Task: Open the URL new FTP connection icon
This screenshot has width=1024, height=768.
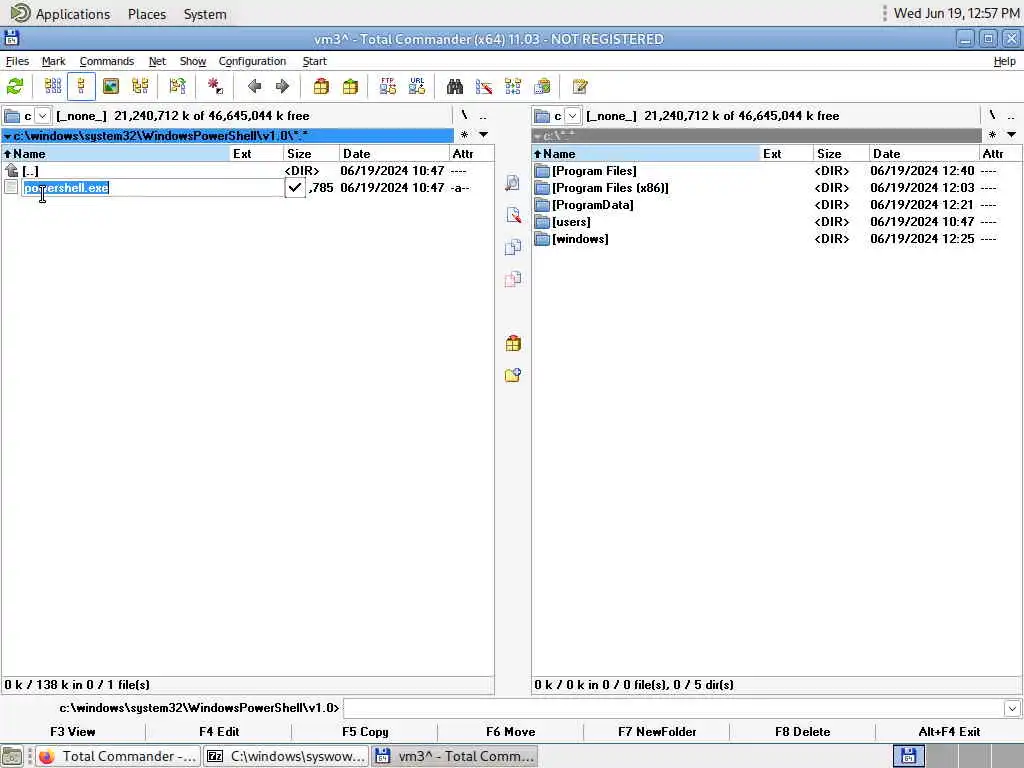Action: pyautogui.click(x=417, y=86)
